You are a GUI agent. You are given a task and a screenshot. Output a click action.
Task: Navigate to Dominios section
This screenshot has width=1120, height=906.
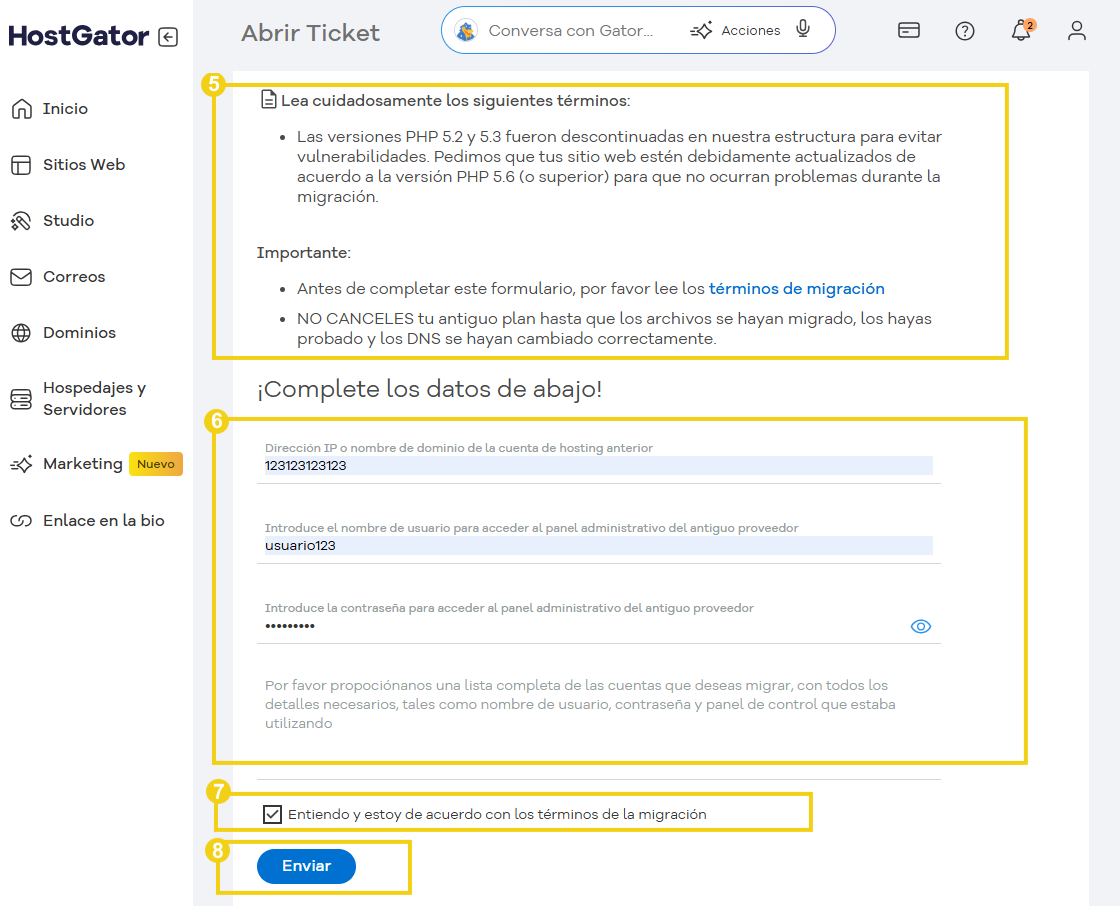(79, 333)
